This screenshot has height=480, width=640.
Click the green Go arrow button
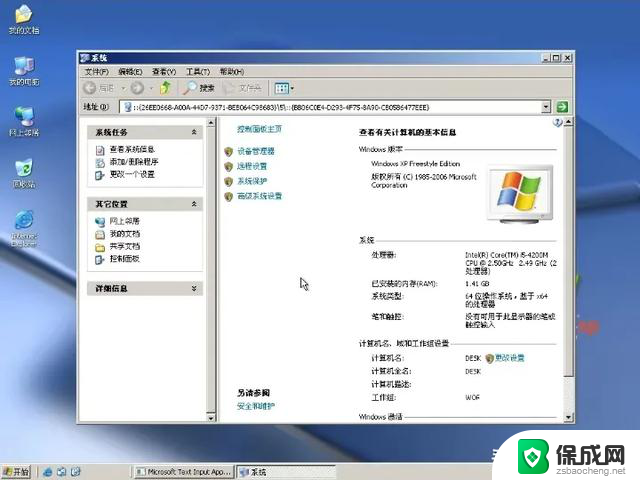coord(562,107)
